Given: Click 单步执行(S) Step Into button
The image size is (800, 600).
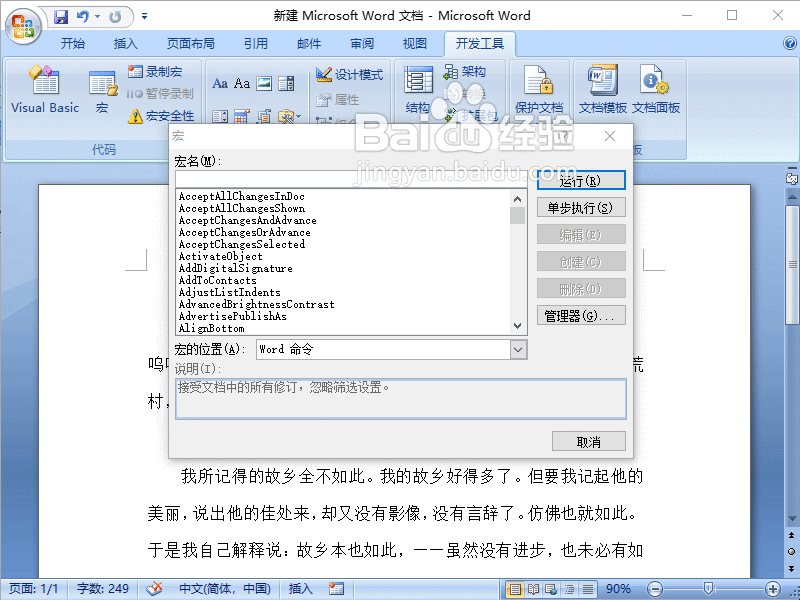Looking at the screenshot, I should pos(581,208).
